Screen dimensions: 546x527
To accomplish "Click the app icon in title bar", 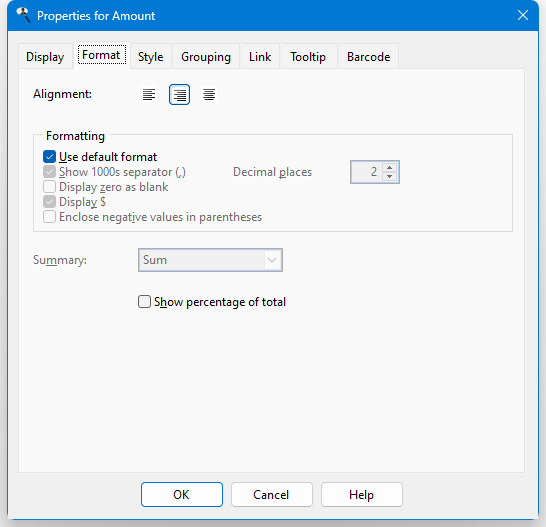I will pos(24,15).
